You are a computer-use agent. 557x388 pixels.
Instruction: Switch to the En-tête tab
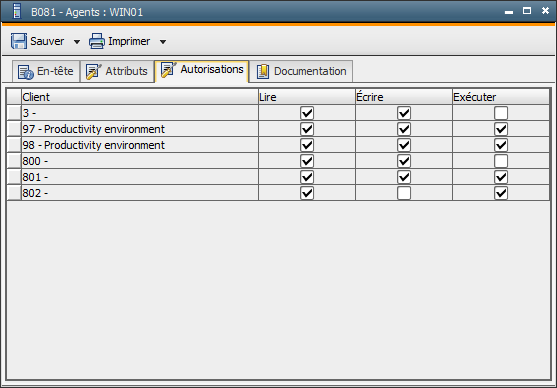[46, 71]
